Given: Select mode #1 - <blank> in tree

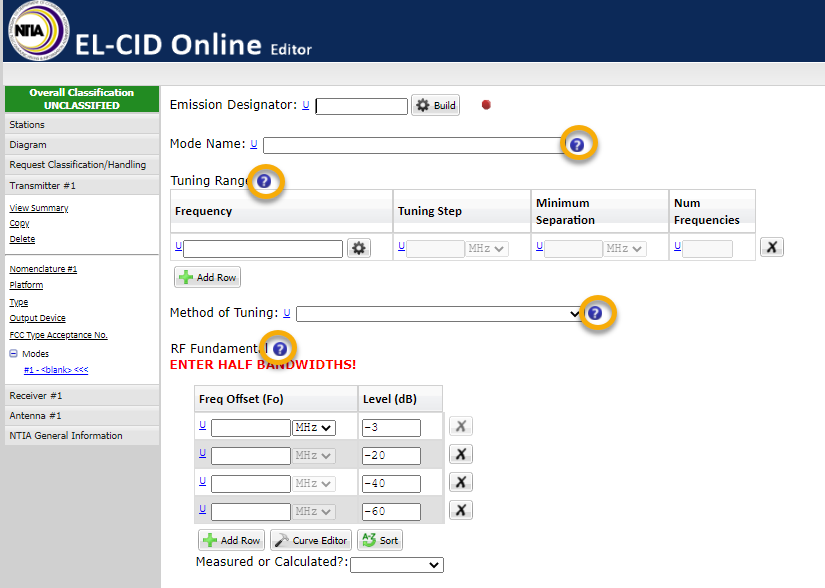Looking at the screenshot, I should [x=56, y=370].
